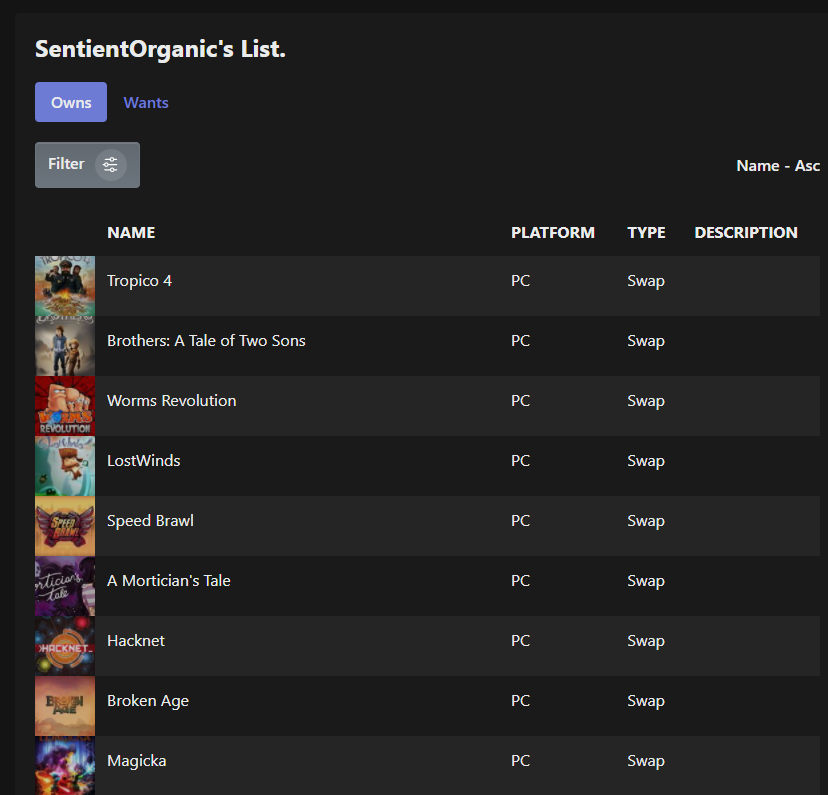This screenshot has height=795, width=828.
Task: Click the PC platform cell for Tropico 4
Action: (x=520, y=281)
